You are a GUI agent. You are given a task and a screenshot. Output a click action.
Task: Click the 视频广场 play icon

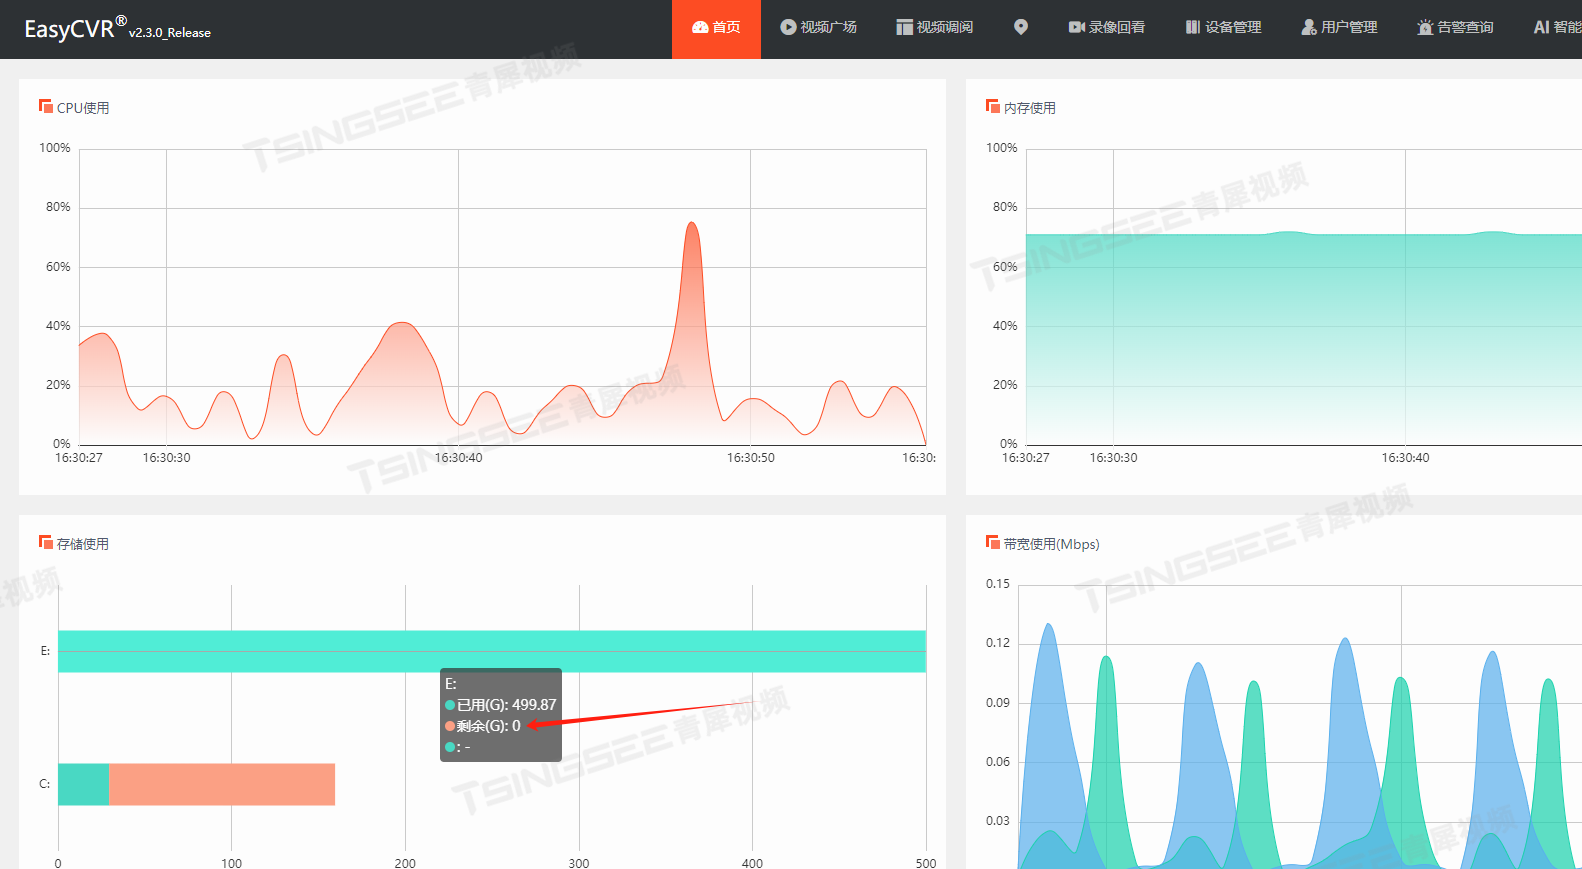pos(788,28)
